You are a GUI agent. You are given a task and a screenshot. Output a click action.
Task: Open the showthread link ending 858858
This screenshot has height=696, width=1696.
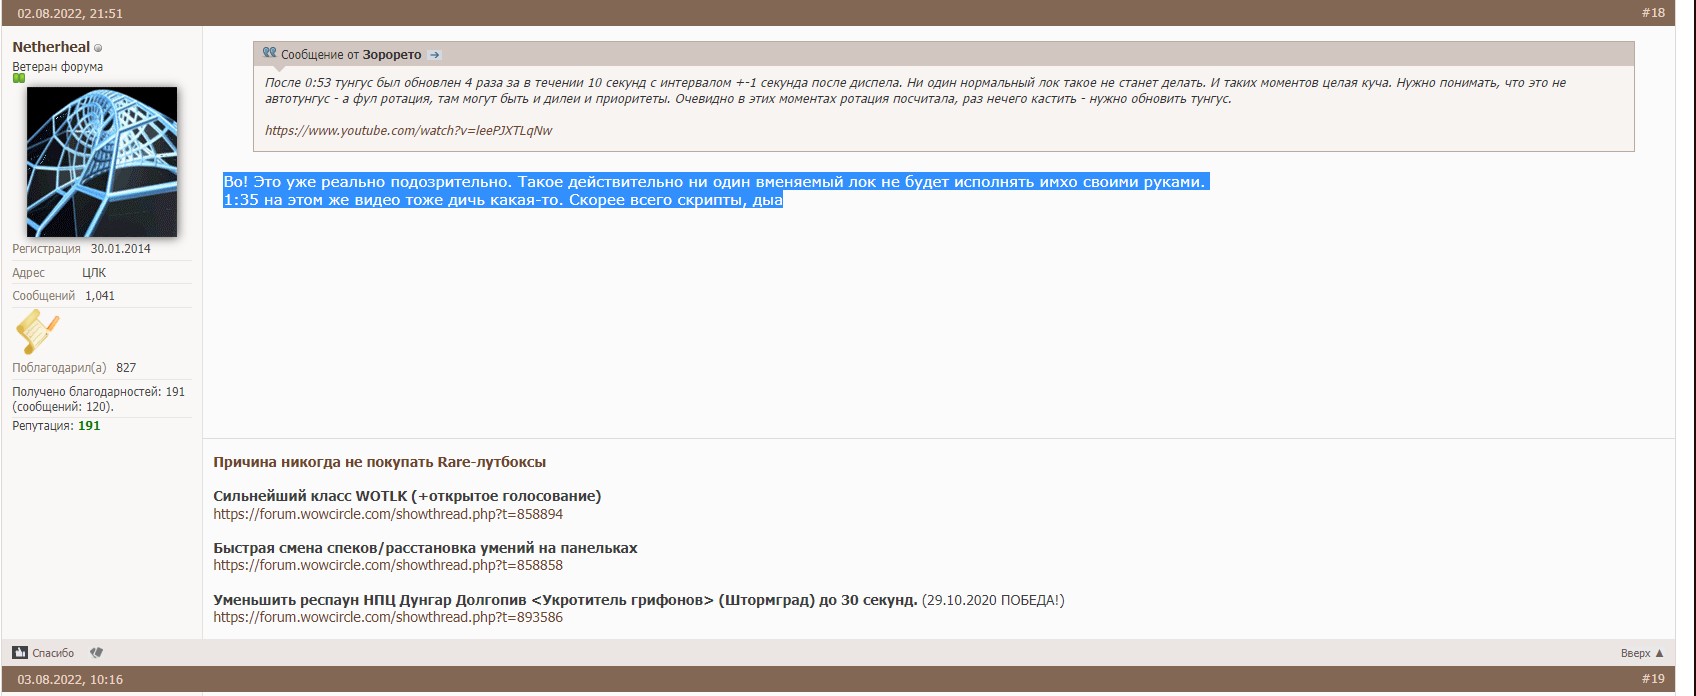tap(388, 565)
